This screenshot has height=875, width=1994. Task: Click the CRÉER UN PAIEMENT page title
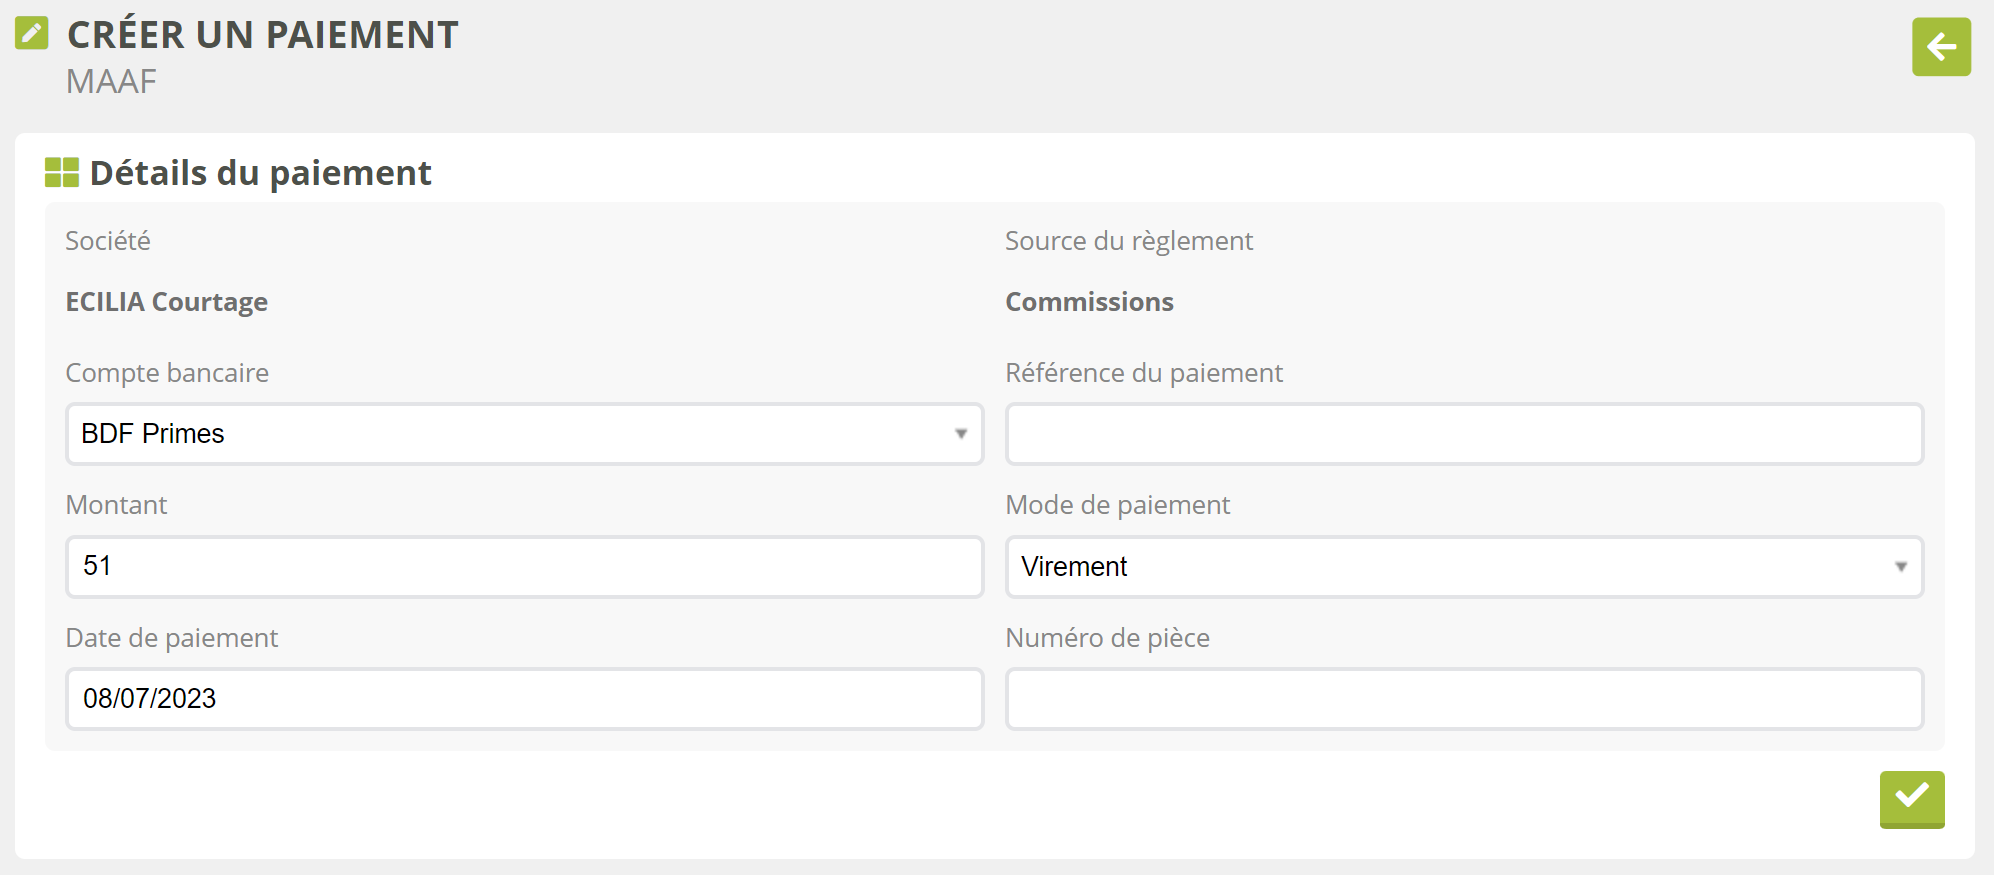[262, 35]
